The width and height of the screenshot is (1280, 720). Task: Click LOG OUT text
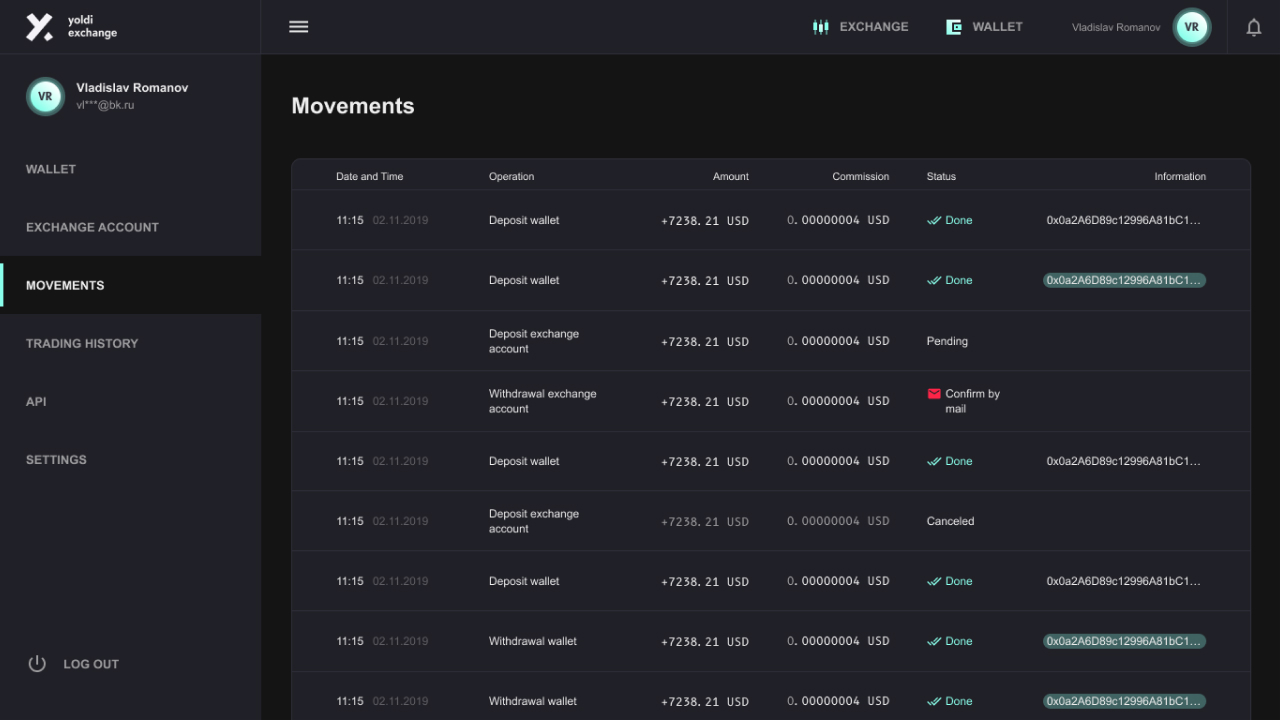[91, 664]
